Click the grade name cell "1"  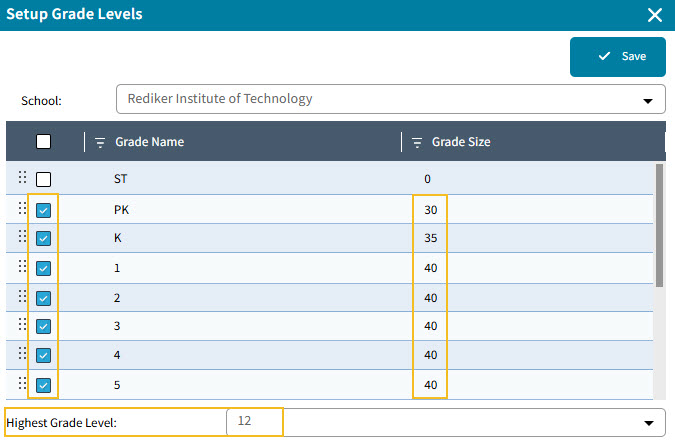point(117,268)
